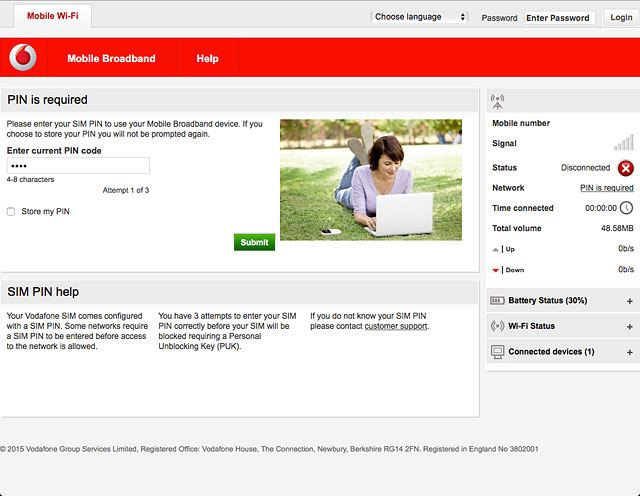Expand the Wi-Fi Status section
This screenshot has width=640, height=496.
pyautogui.click(x=629, y=326)
